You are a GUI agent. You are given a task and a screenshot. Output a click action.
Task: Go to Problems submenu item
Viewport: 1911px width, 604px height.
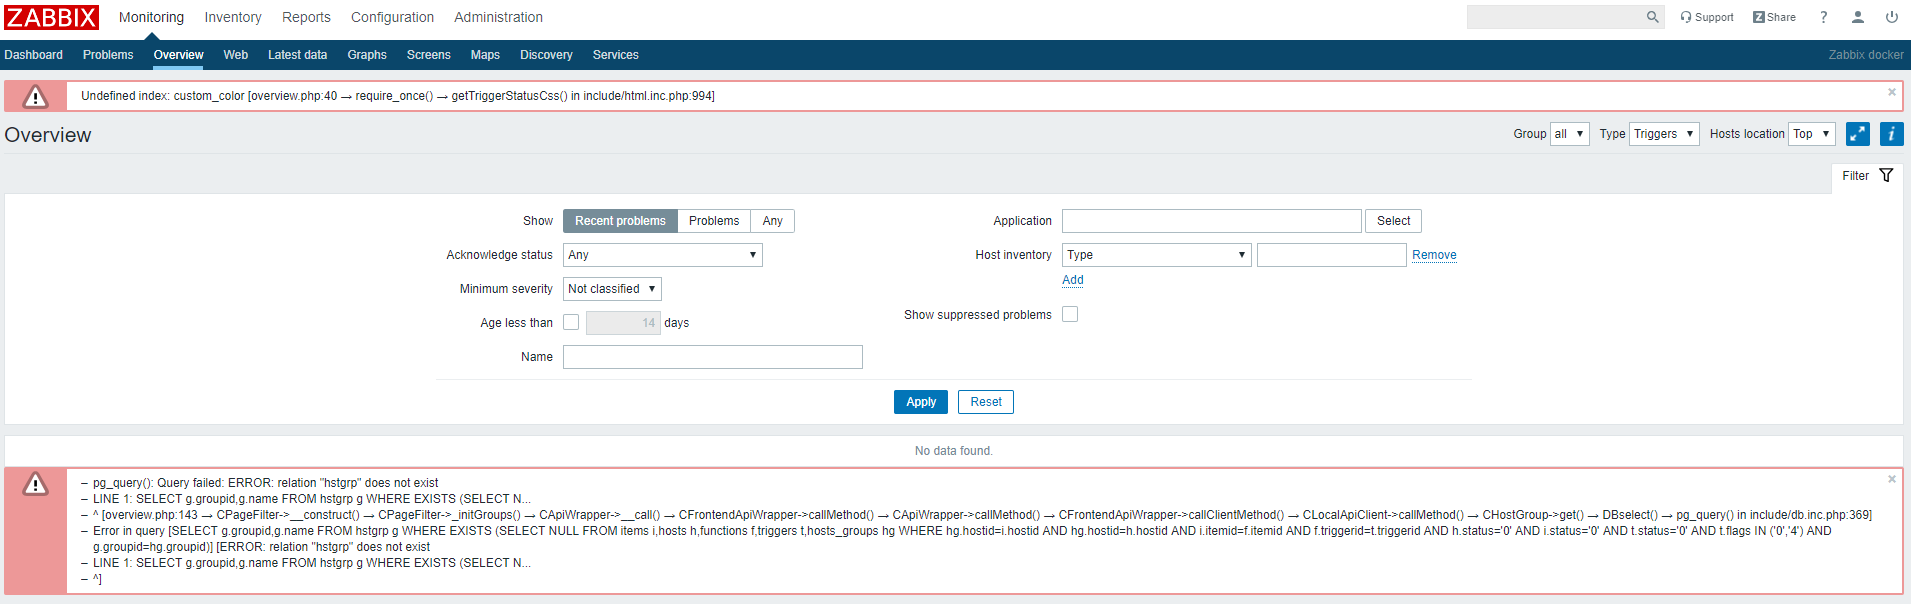108,55
